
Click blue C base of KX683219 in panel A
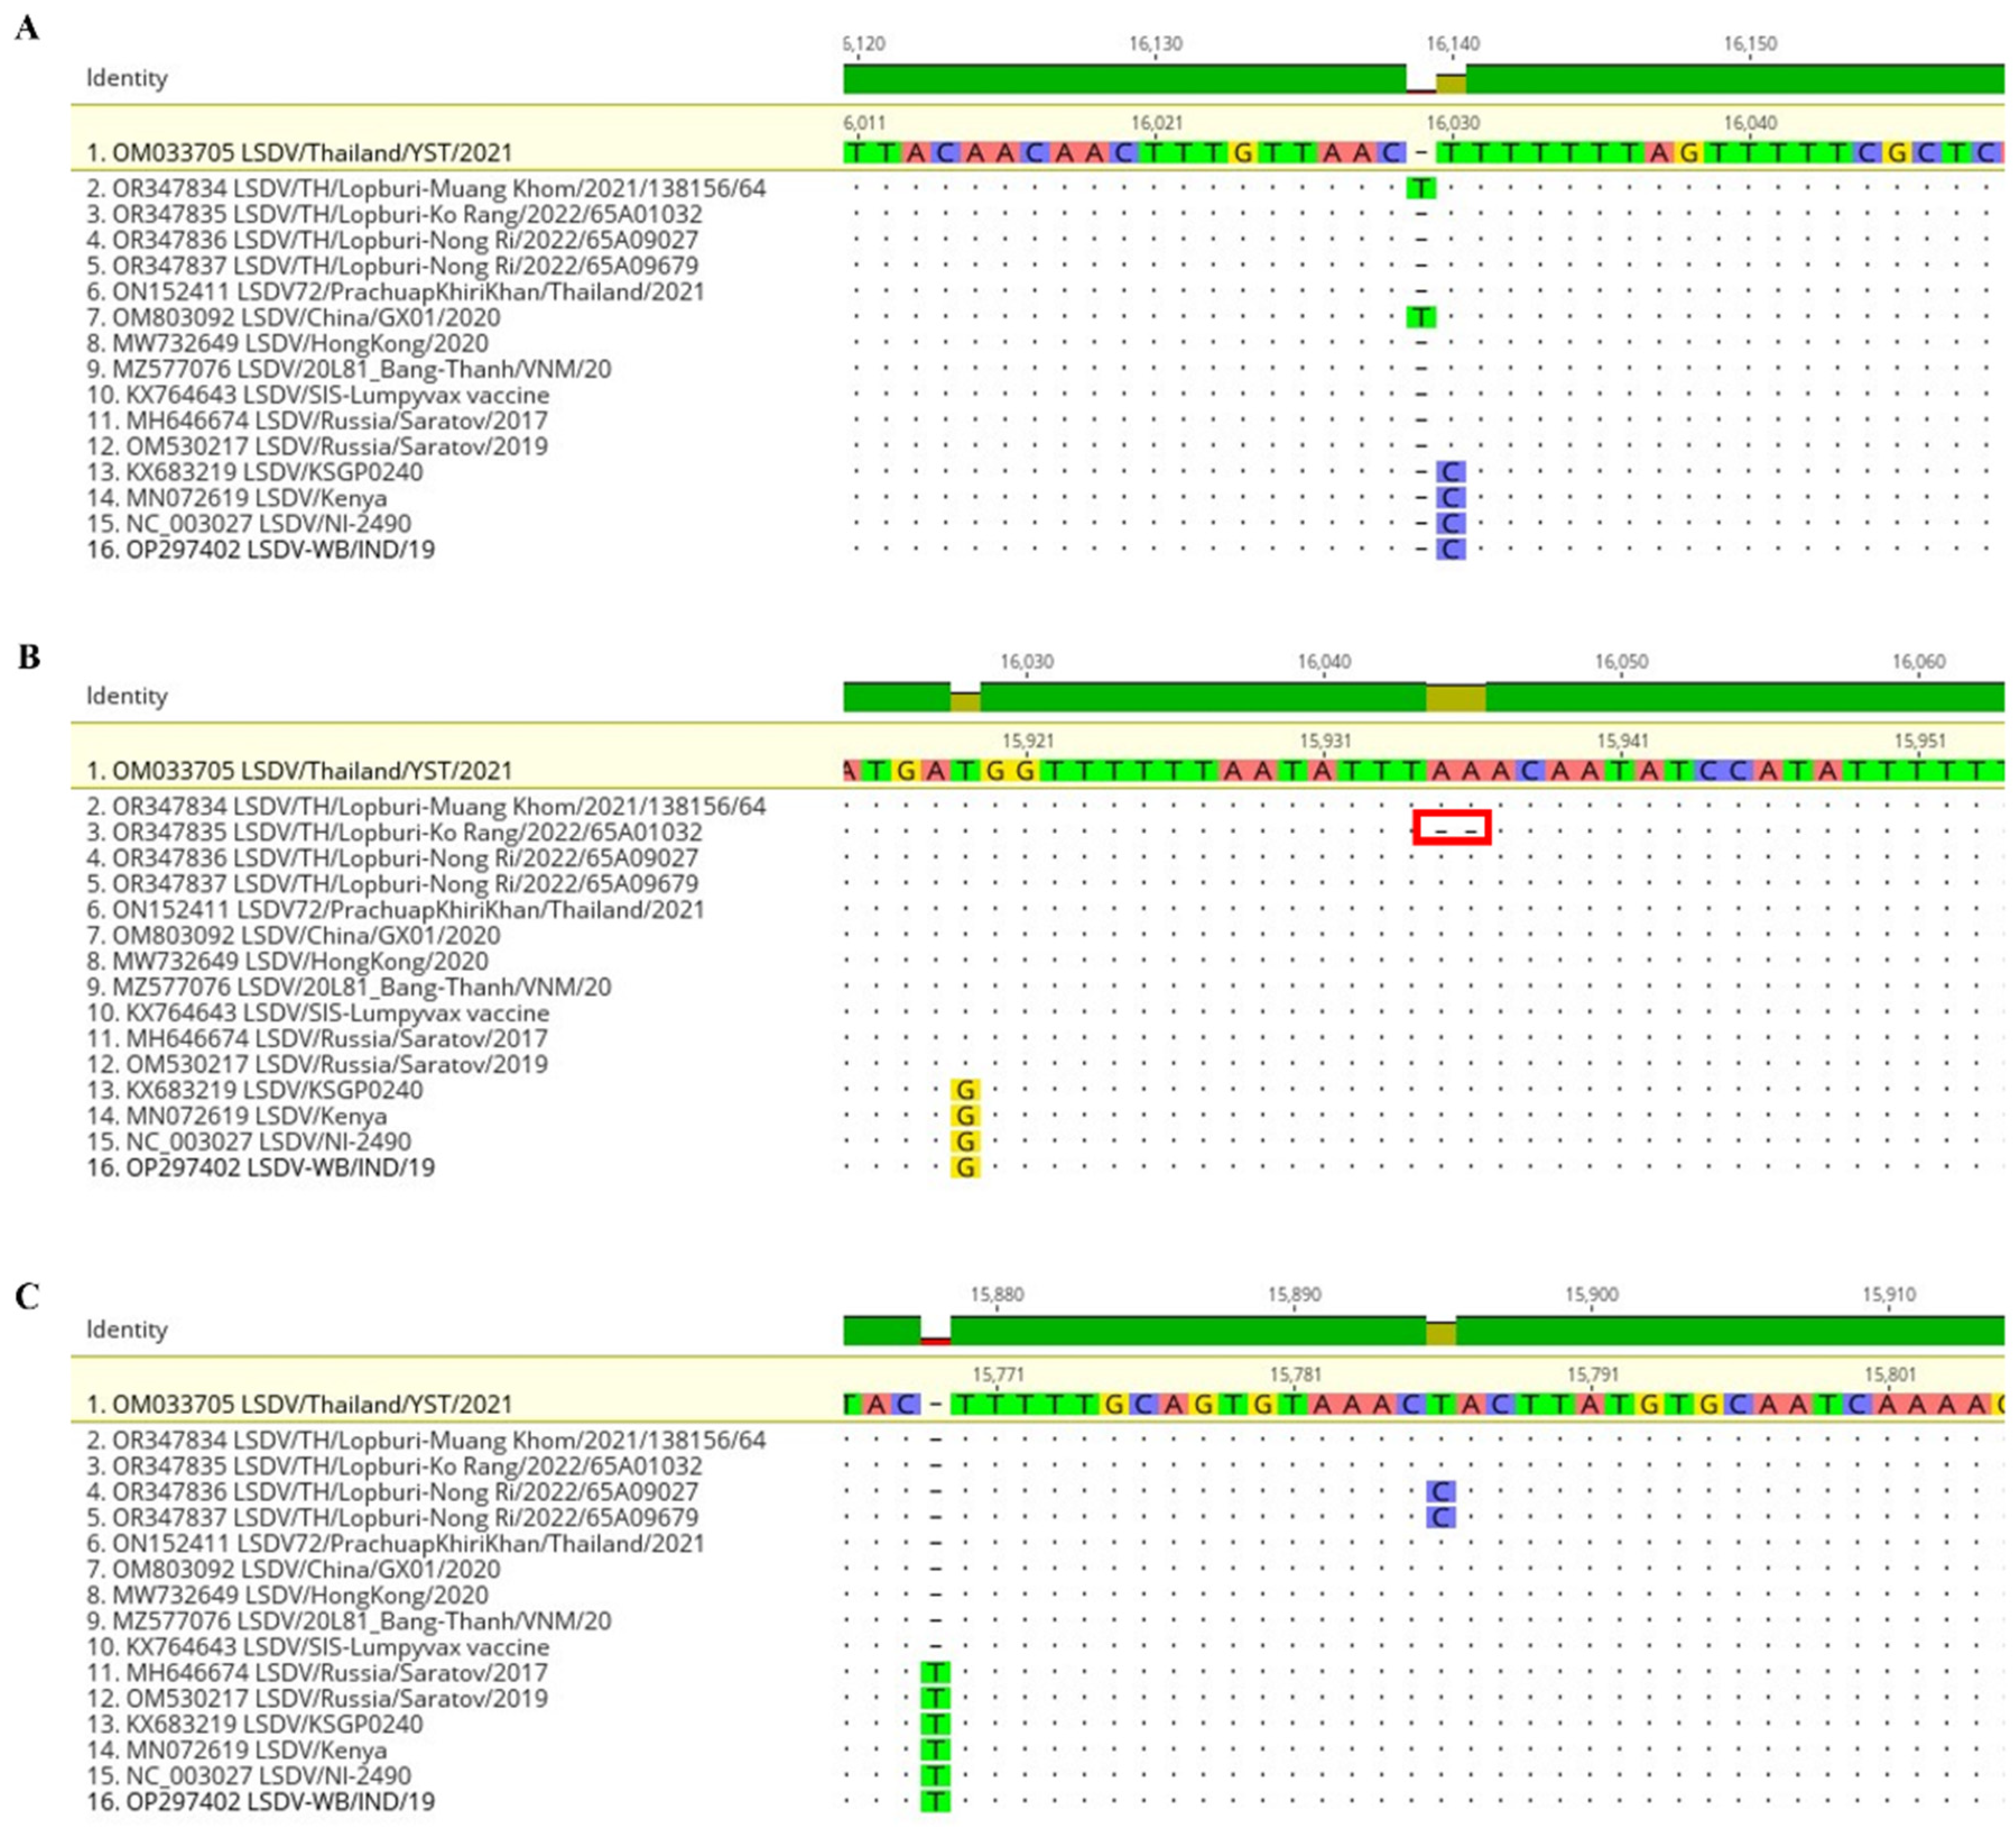pyautogui.click(x=1450, y=472)
